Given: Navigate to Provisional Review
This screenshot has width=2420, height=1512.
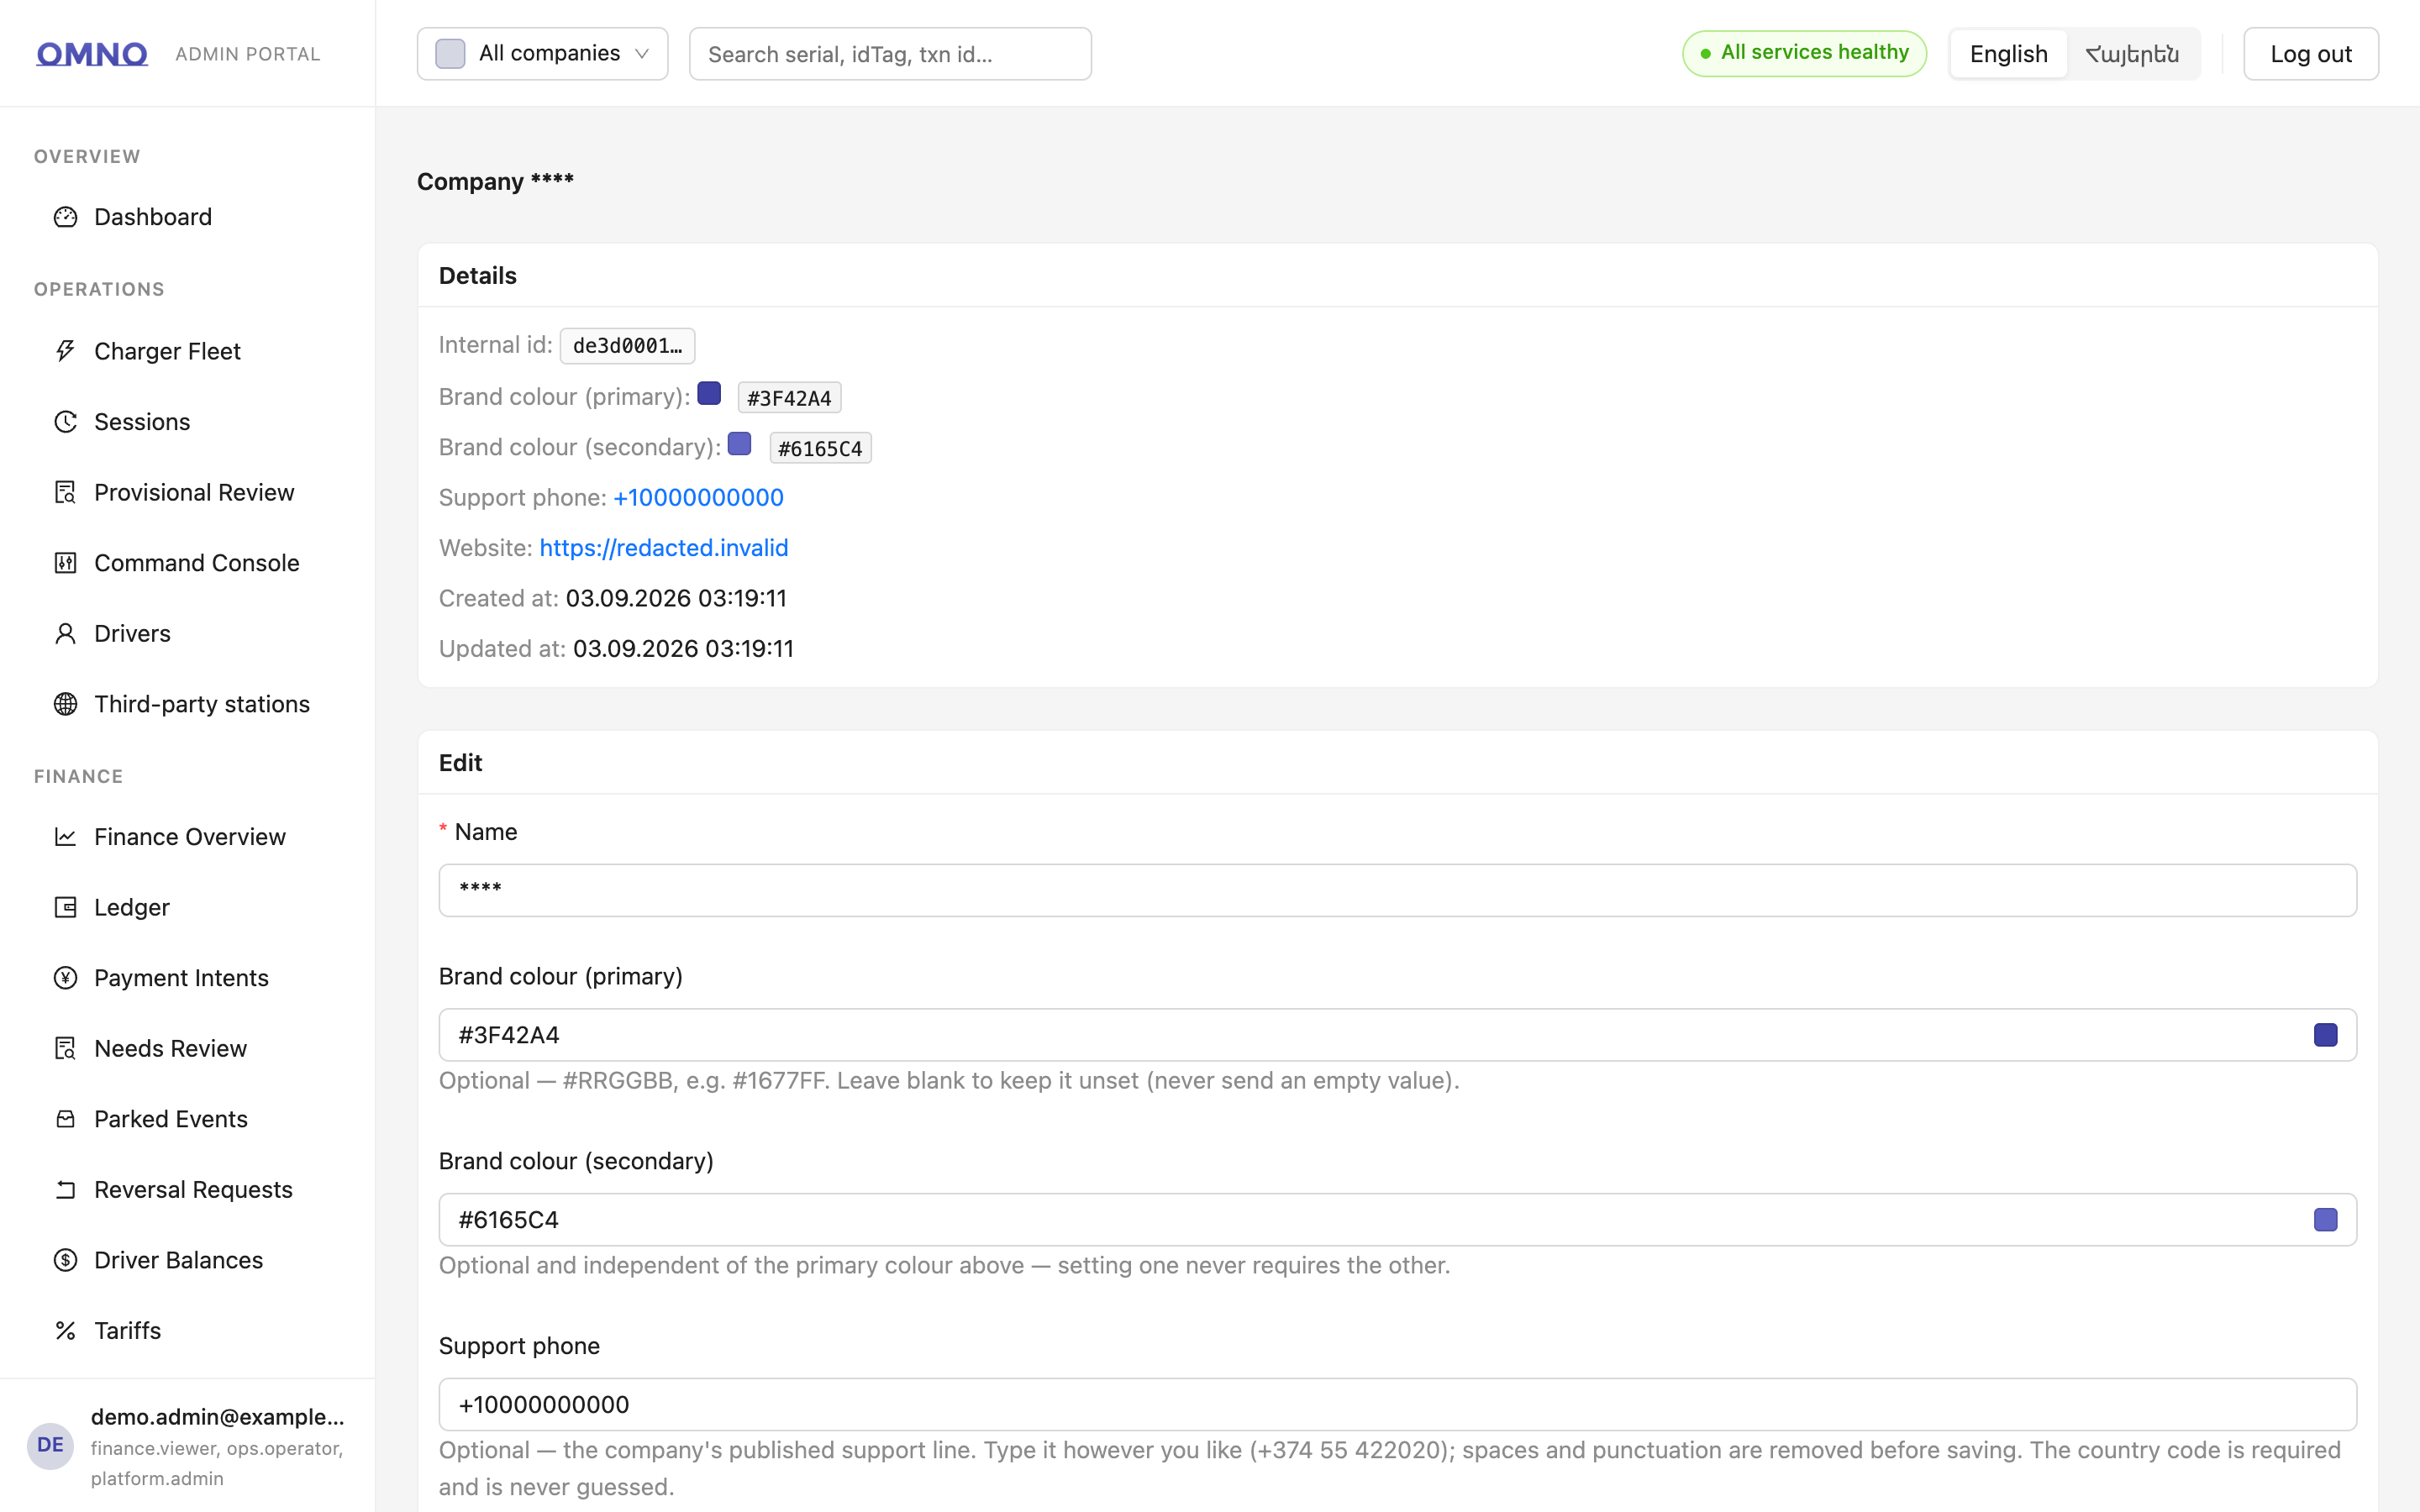Looking at the screenshot, I should coord(187,492).
